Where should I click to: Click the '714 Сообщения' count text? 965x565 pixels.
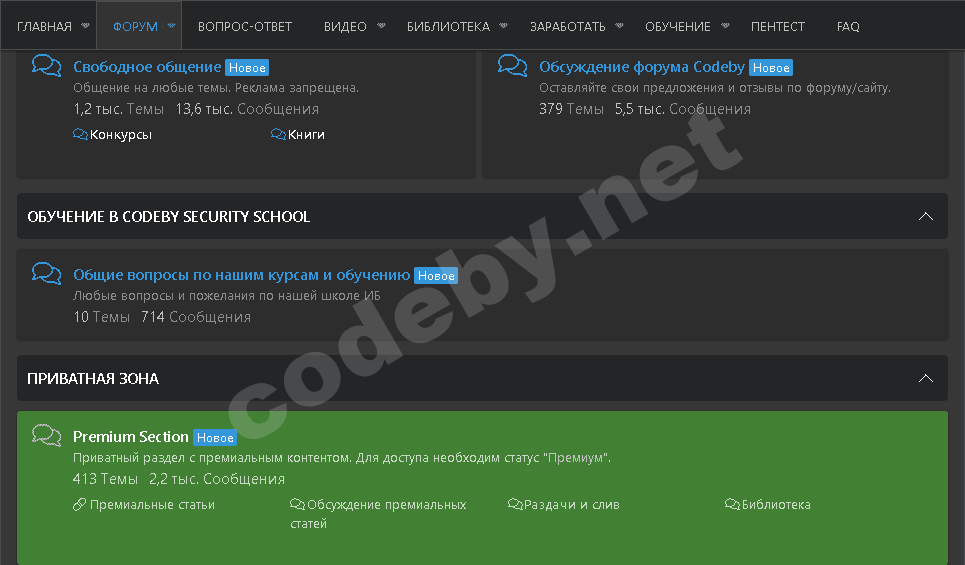pos(196,317)
